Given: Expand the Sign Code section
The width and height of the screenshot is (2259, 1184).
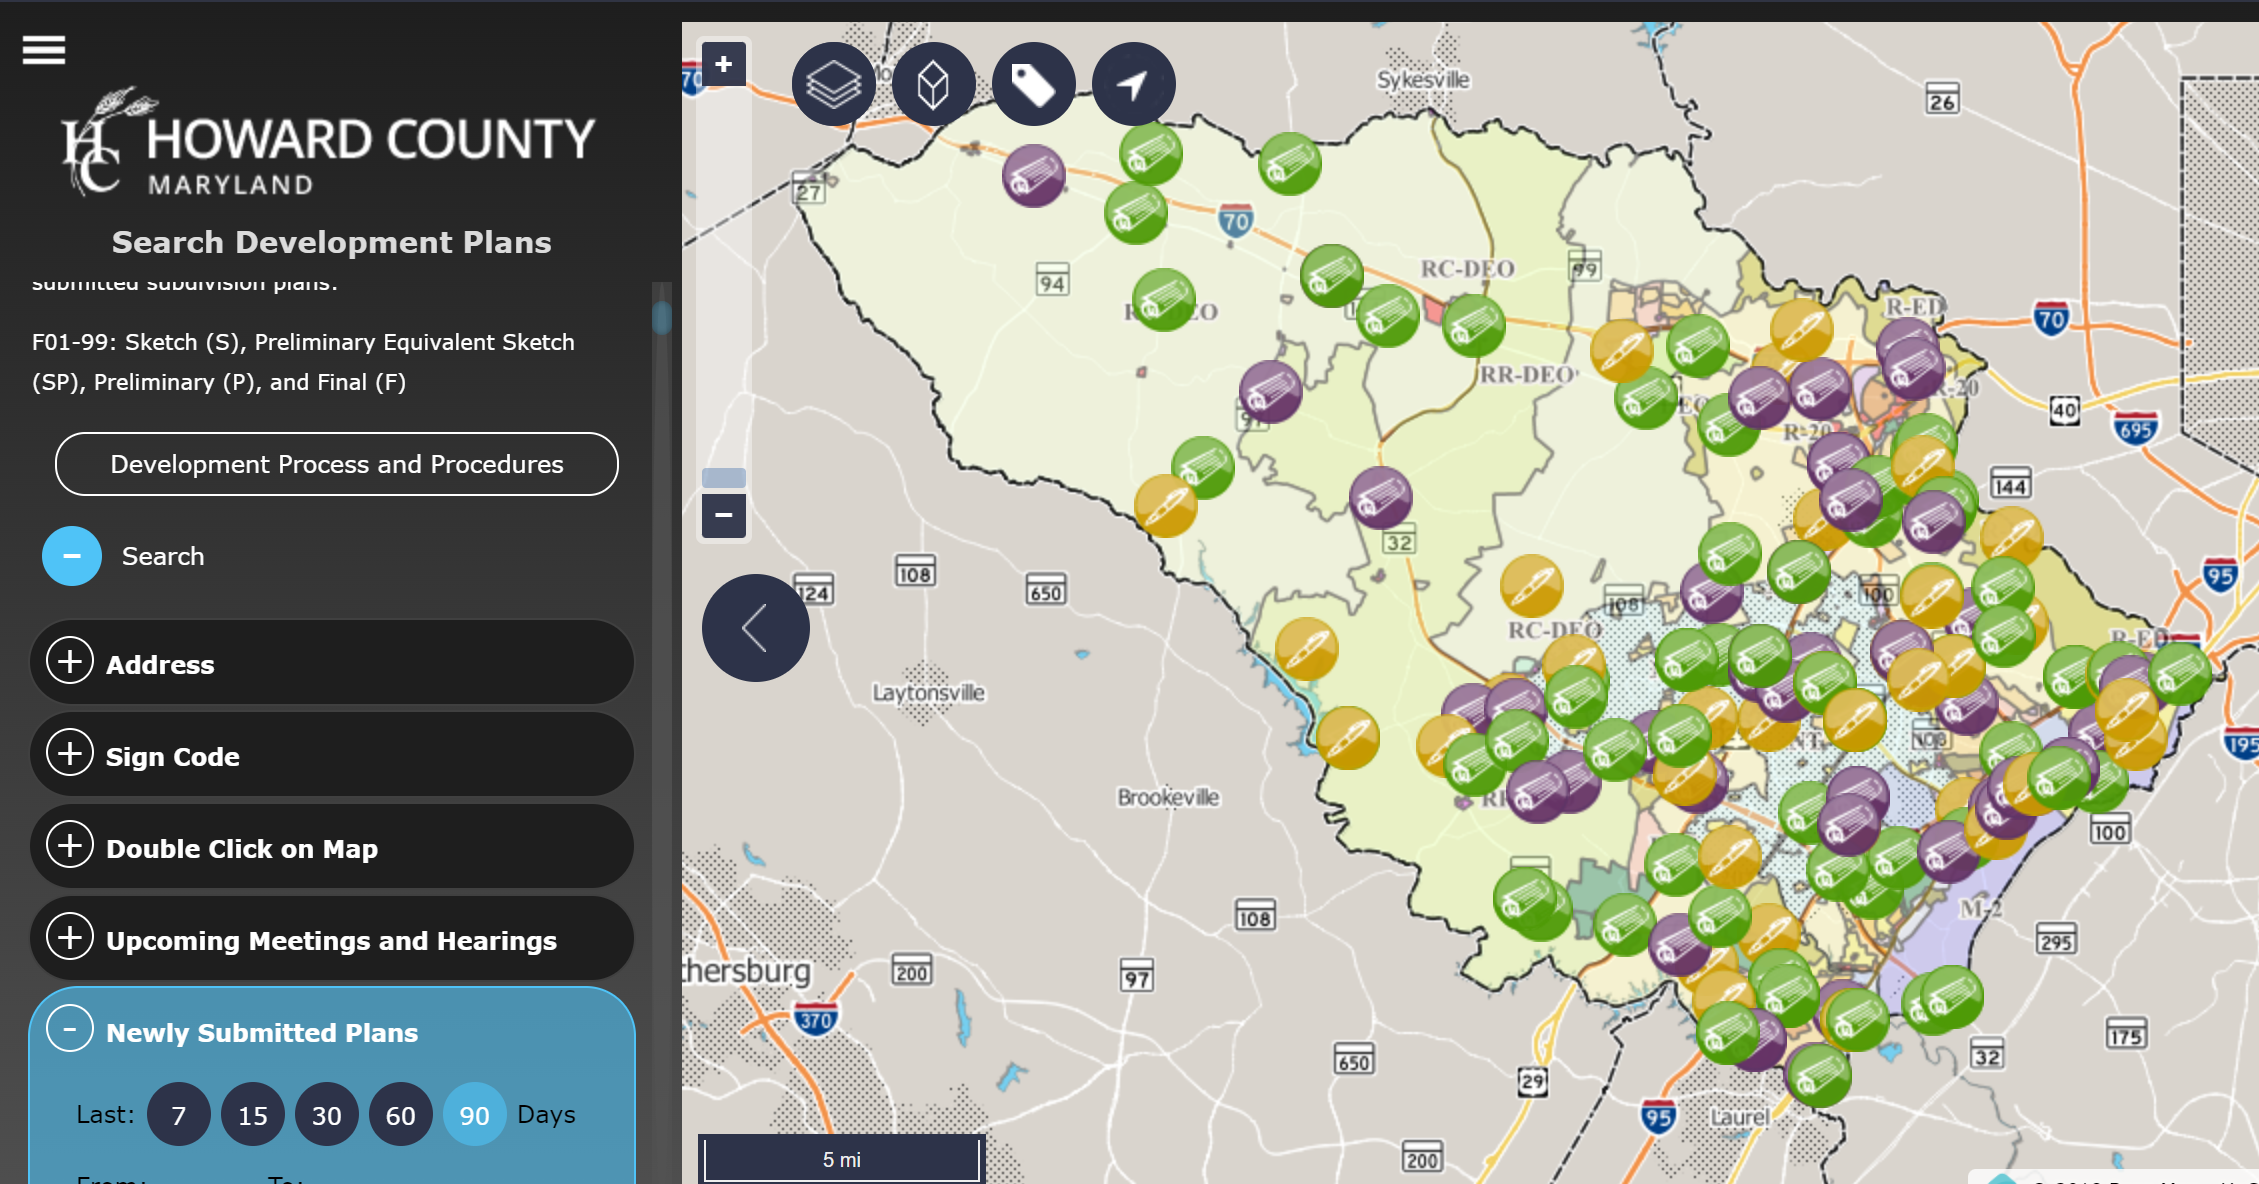Looking at the screenshot, I should coord(332,754).
